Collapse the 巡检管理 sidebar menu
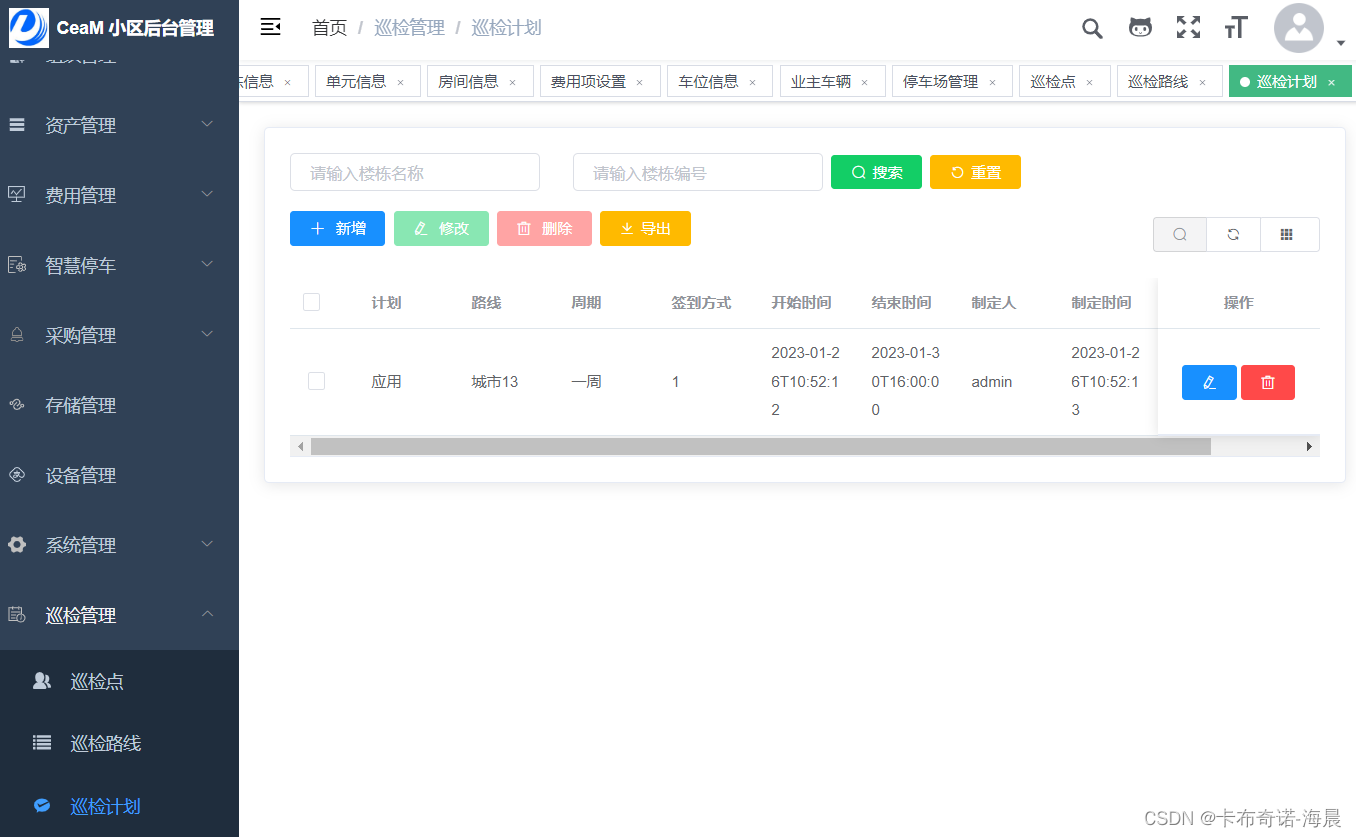 point(119,615)
